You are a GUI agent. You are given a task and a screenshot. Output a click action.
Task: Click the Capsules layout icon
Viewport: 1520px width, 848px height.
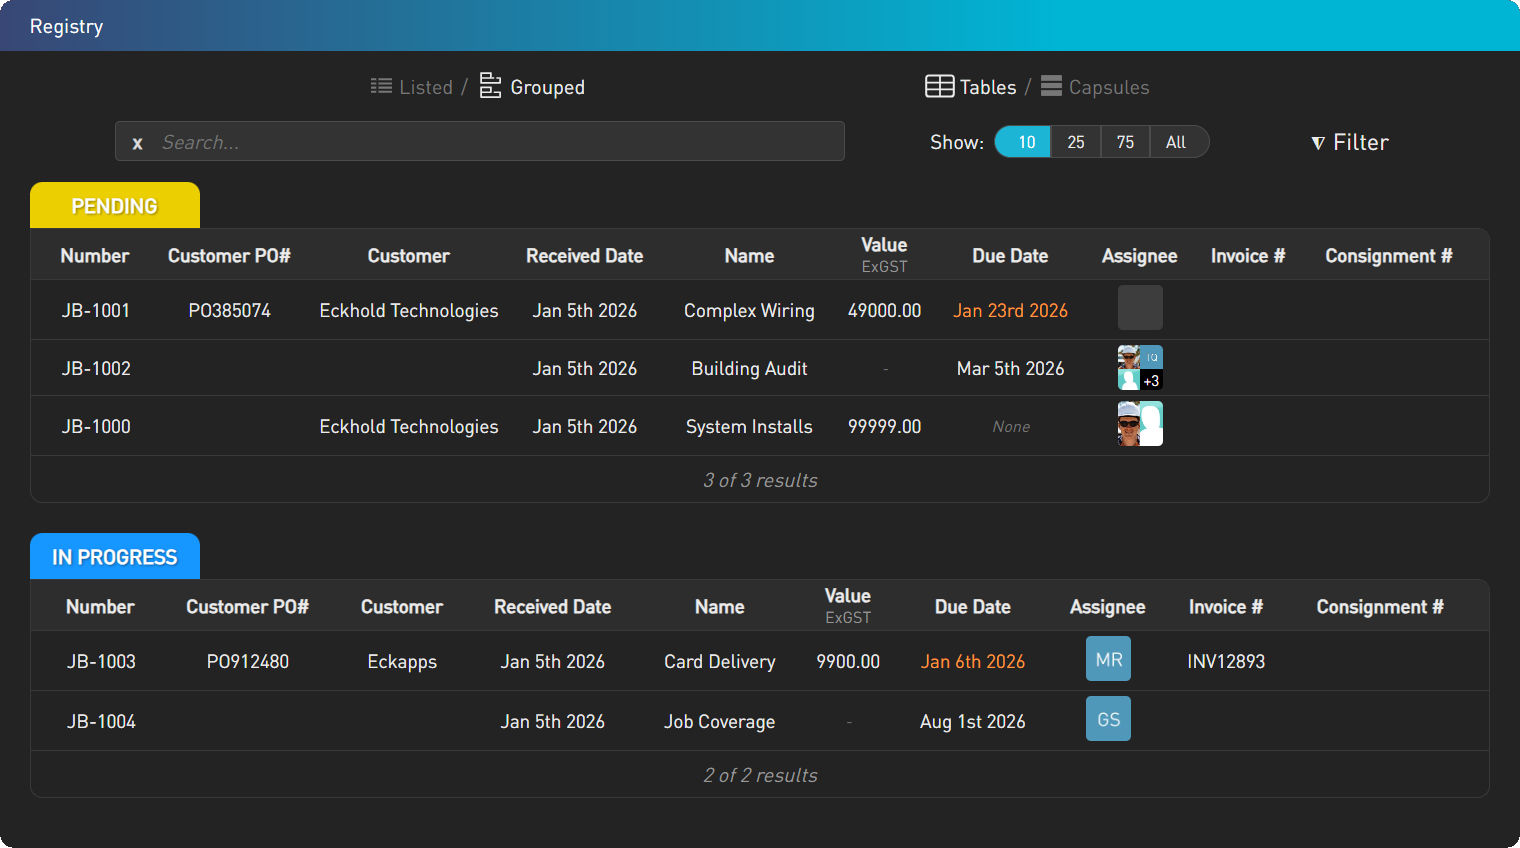click(1051, 87)
